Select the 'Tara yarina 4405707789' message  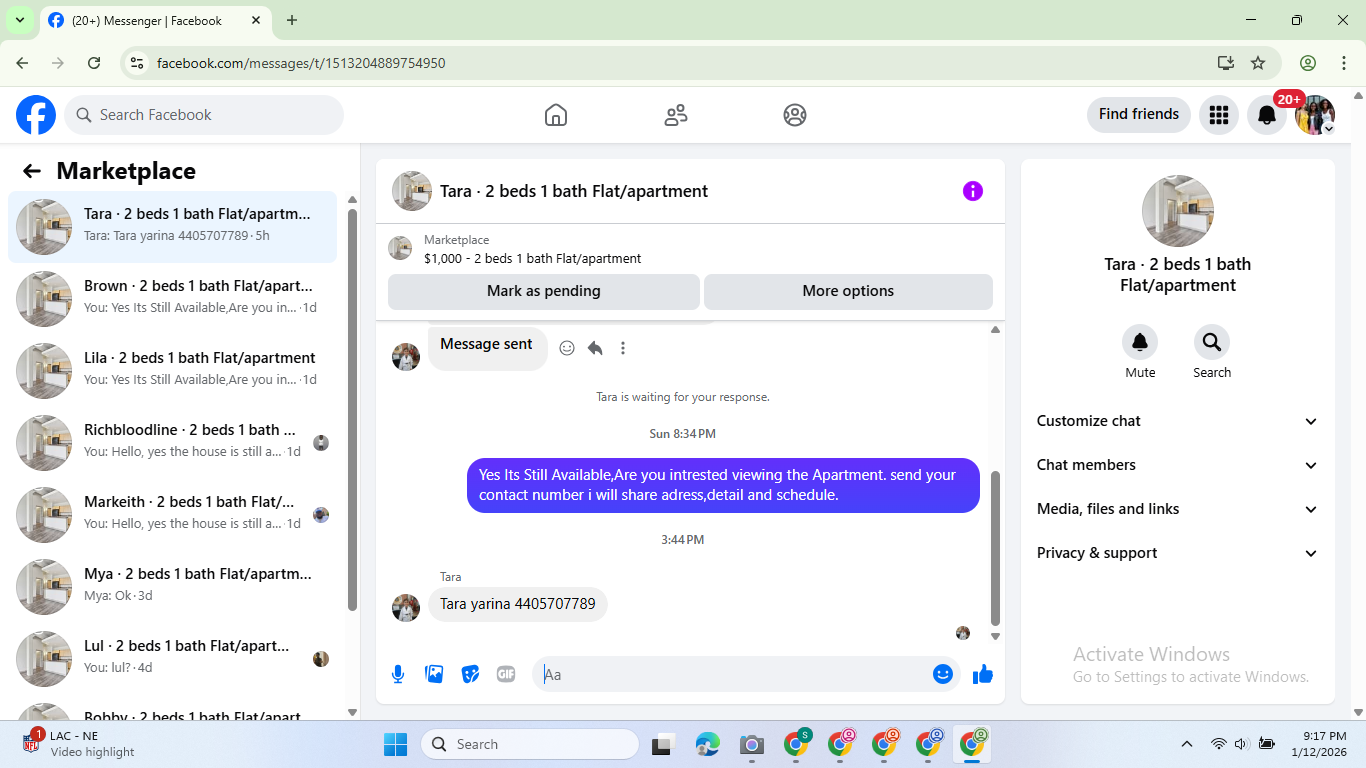tap(518, 604)
